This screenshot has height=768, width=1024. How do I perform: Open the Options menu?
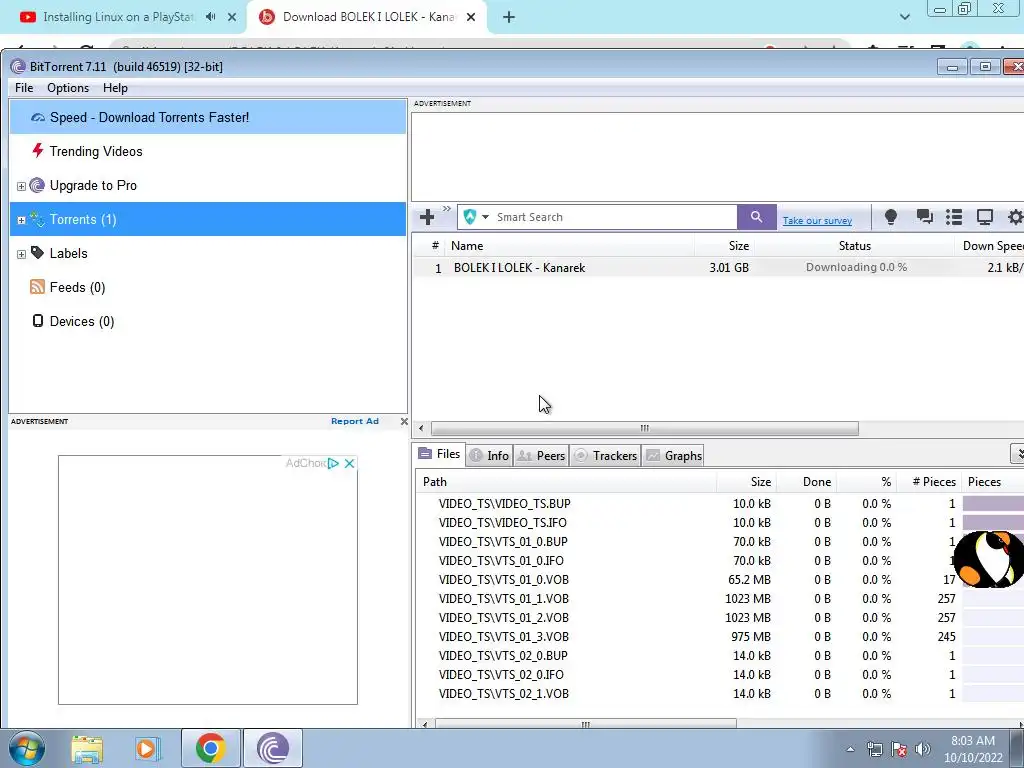pyautogui.click(x=68, y=88)
